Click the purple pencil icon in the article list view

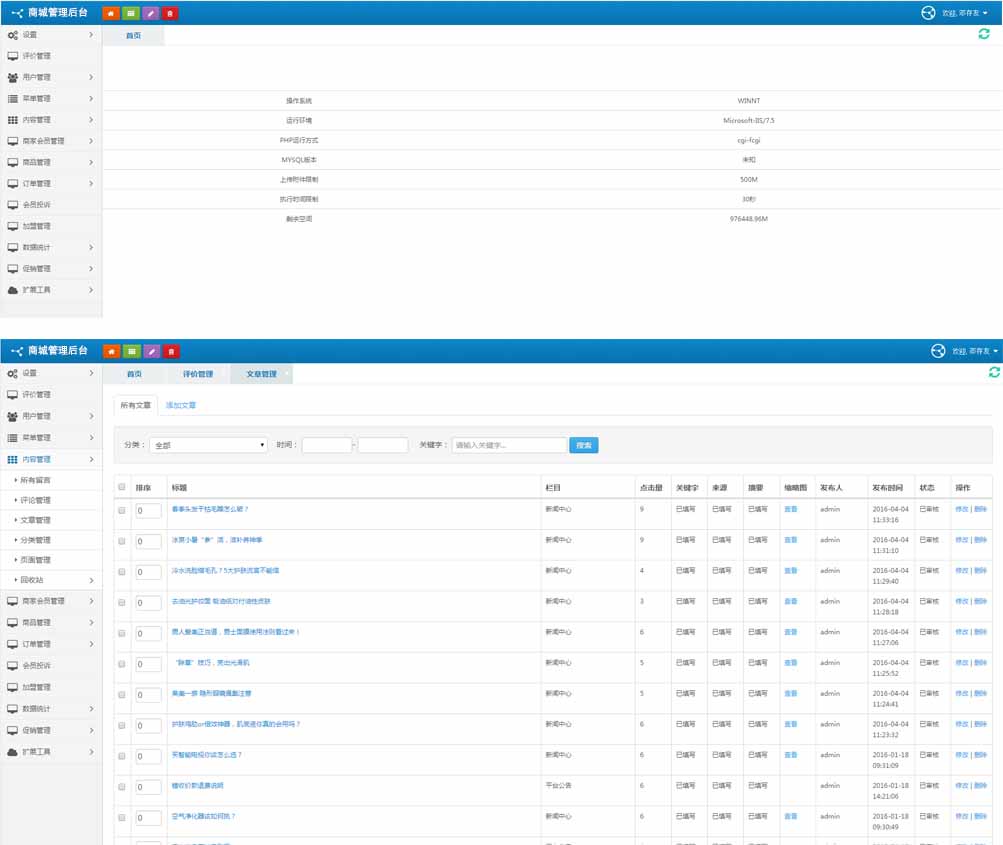tap(151, 351)
